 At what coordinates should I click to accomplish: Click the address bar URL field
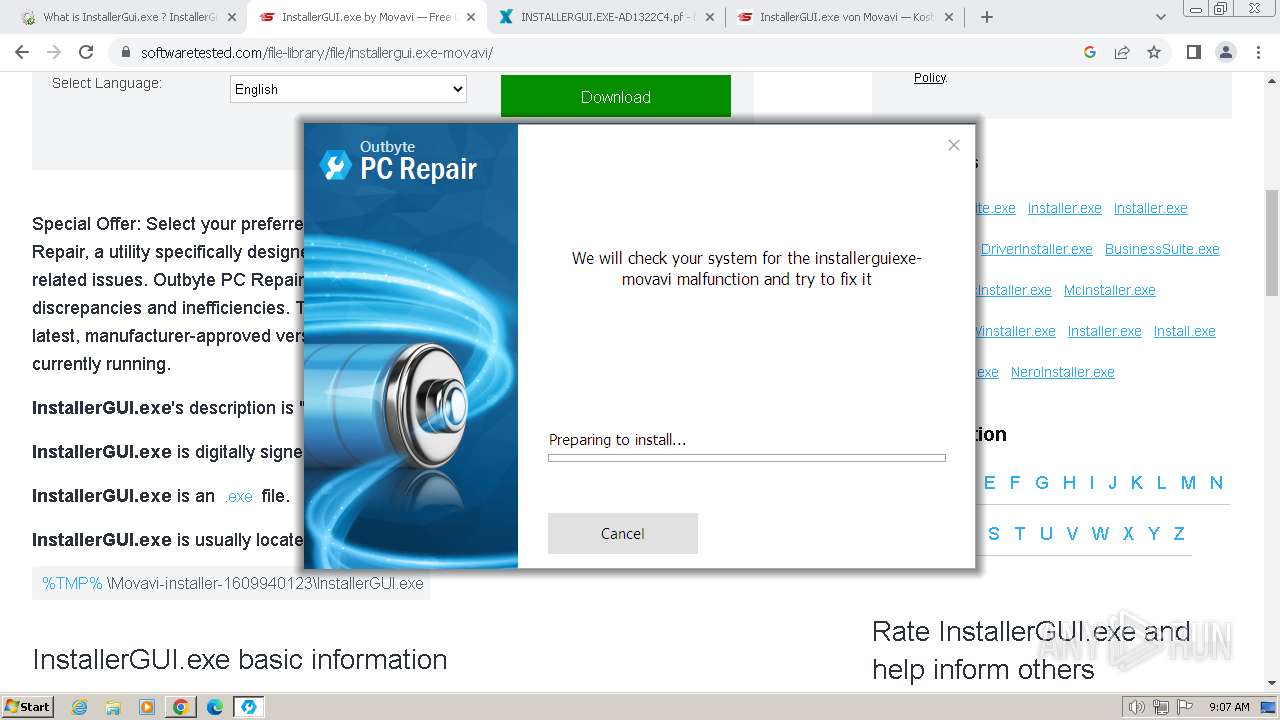click(600, 53)
